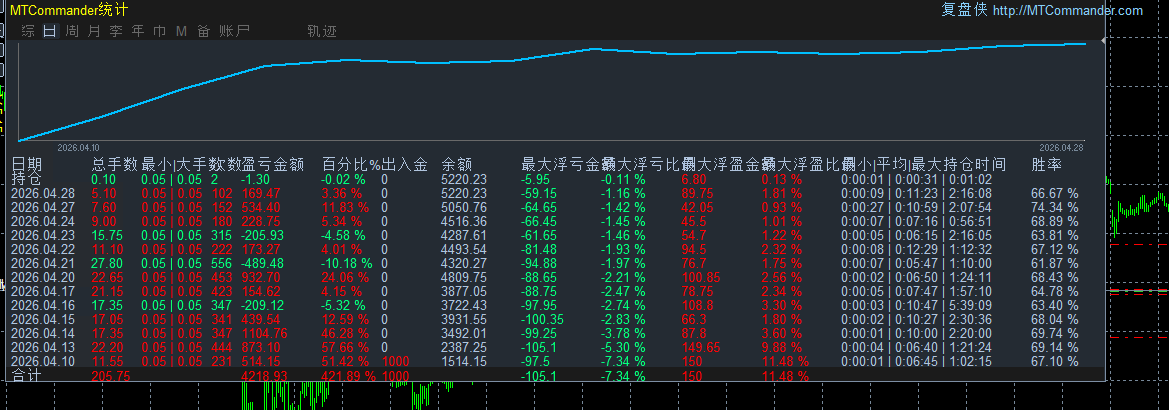Click the total lots 205.75
Viewport: 1169px width, 410px height.
(x=110, y=376)
